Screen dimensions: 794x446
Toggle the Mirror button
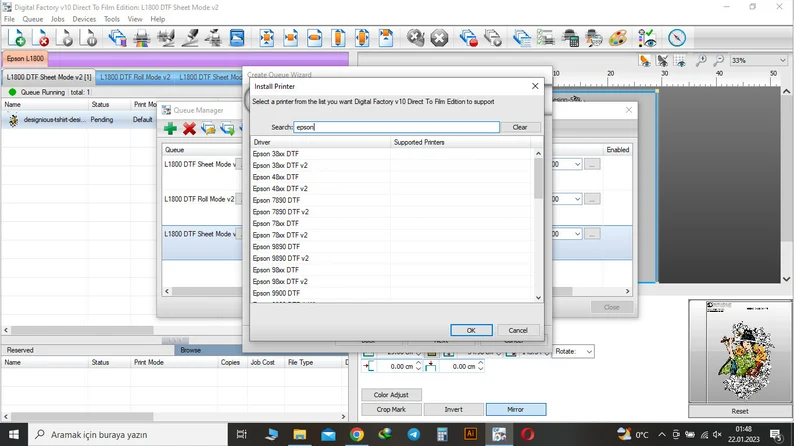[515, 409]
